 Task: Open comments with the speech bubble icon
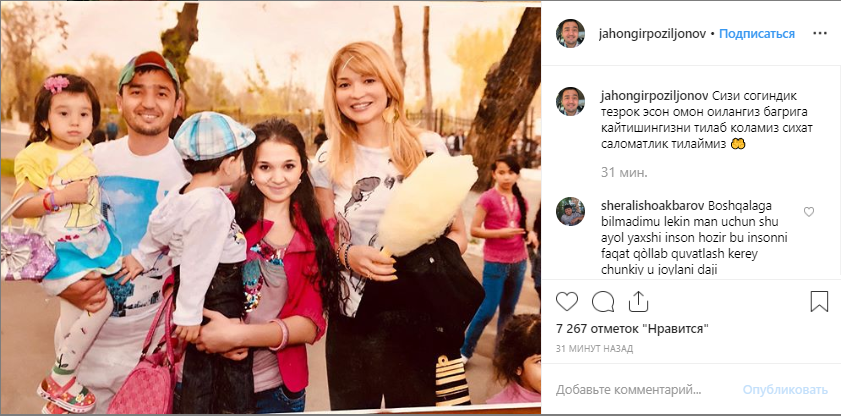603,302
